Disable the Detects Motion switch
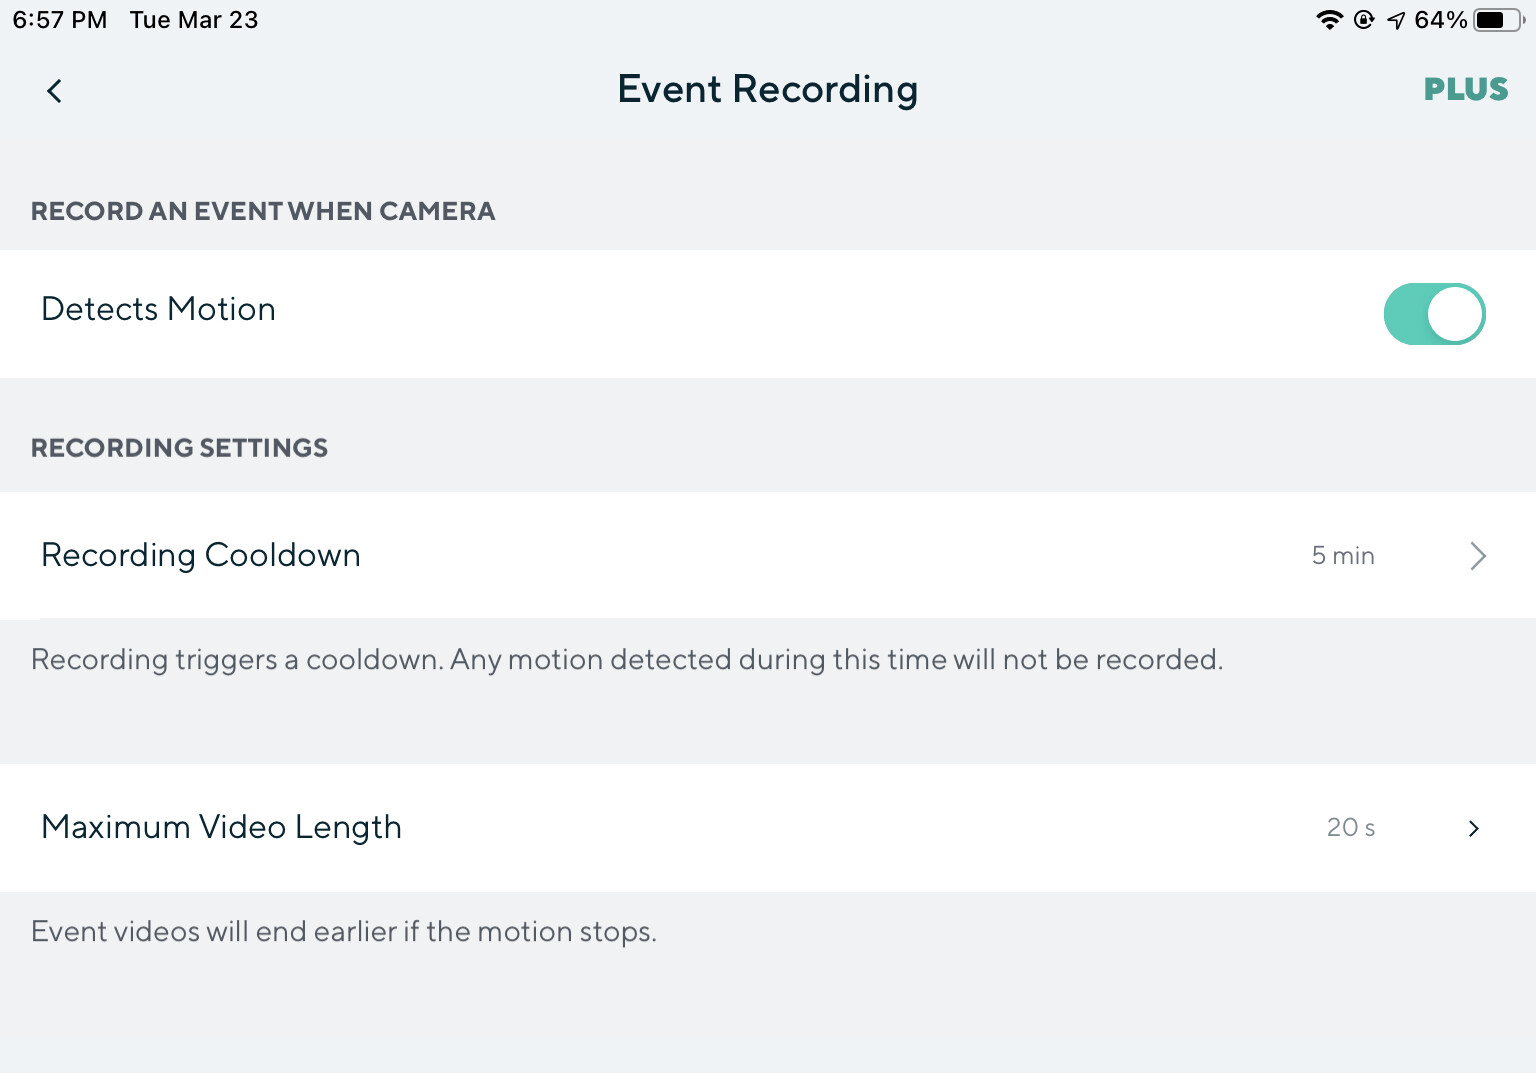 1434,314
